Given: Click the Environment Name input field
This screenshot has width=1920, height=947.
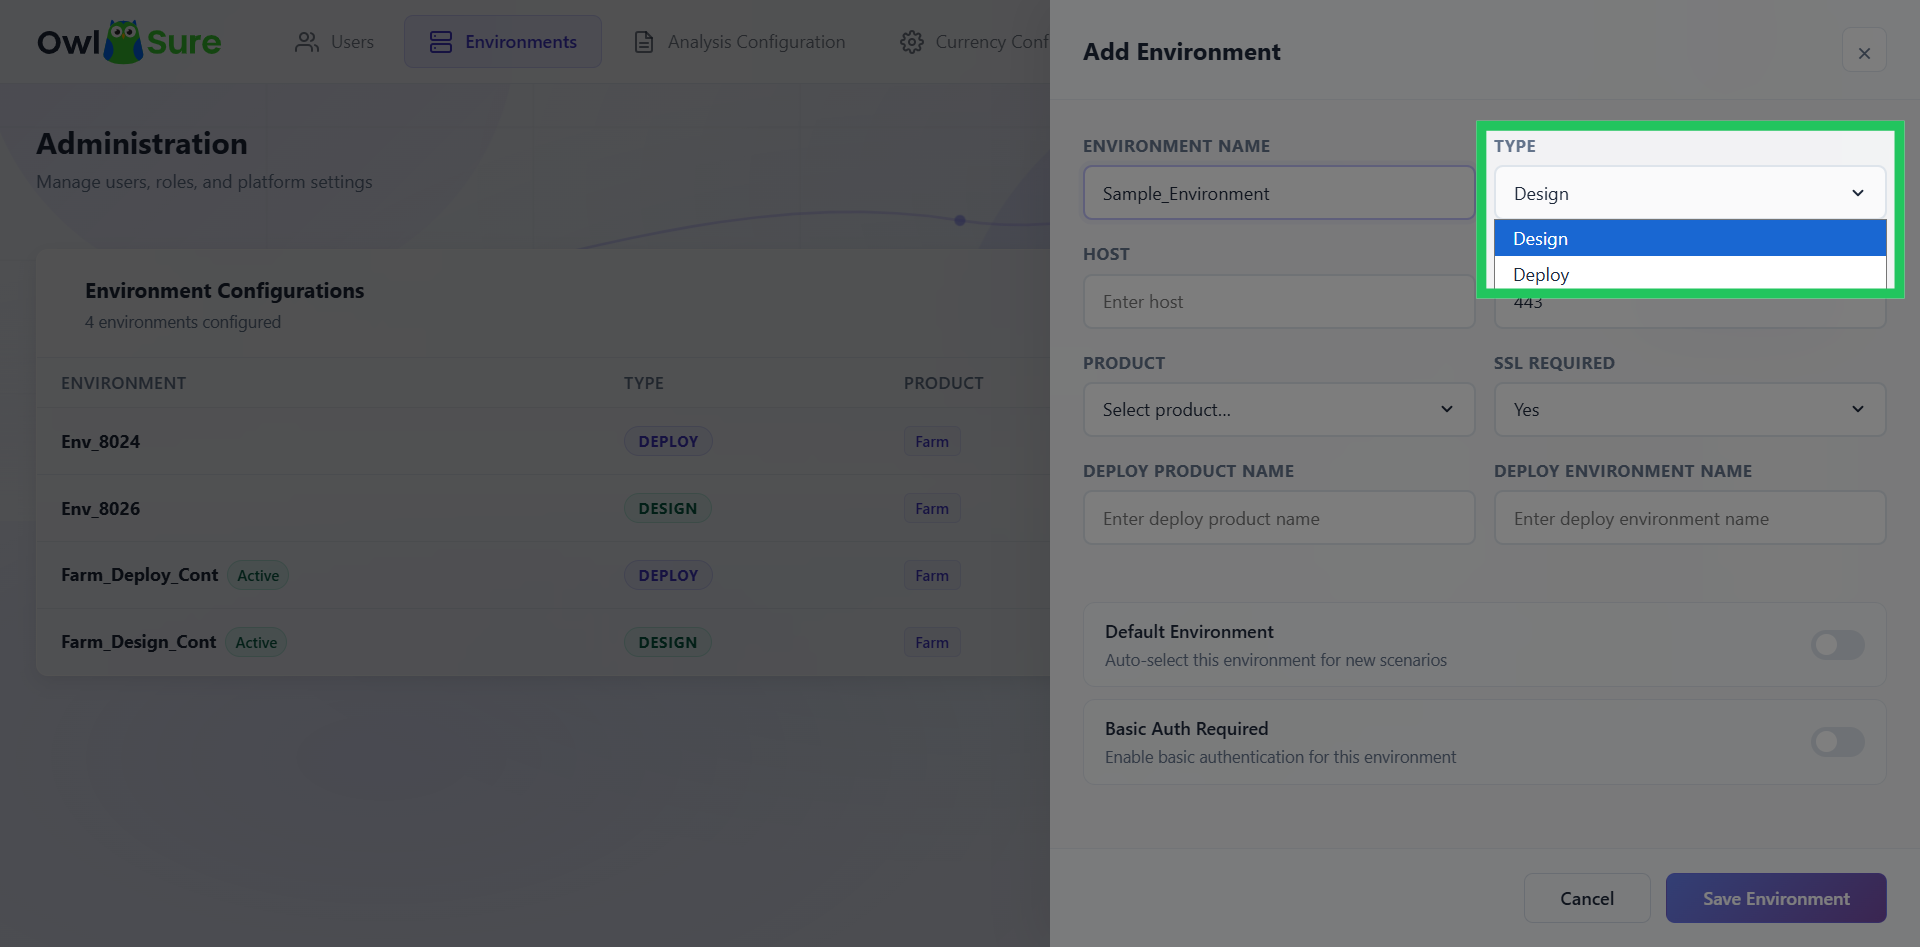Looking at the screenshot, I should coord(1279,193).
